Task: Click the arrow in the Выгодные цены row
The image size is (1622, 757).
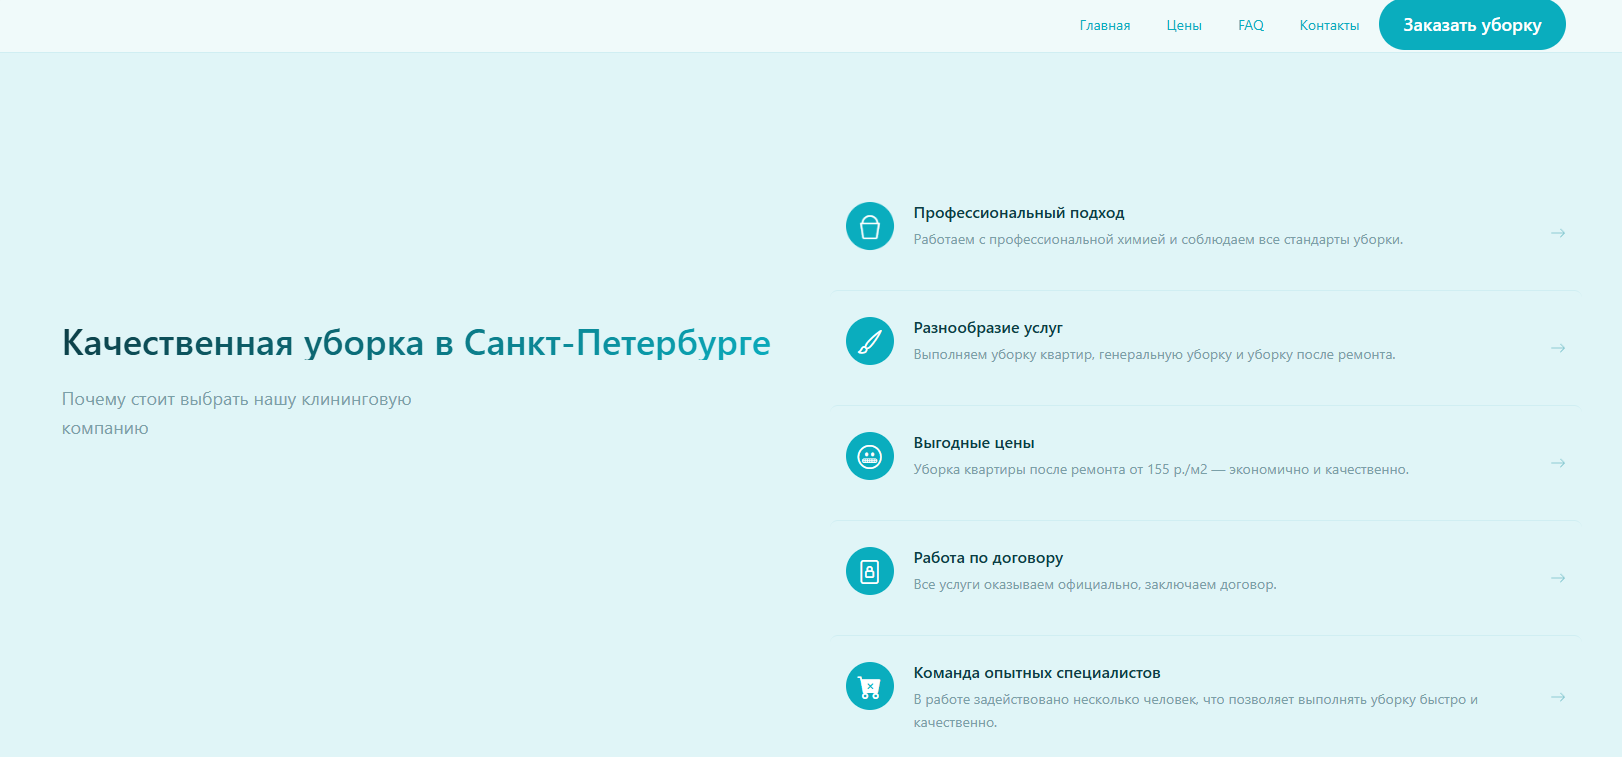Action: click(x=1557, y=463)
